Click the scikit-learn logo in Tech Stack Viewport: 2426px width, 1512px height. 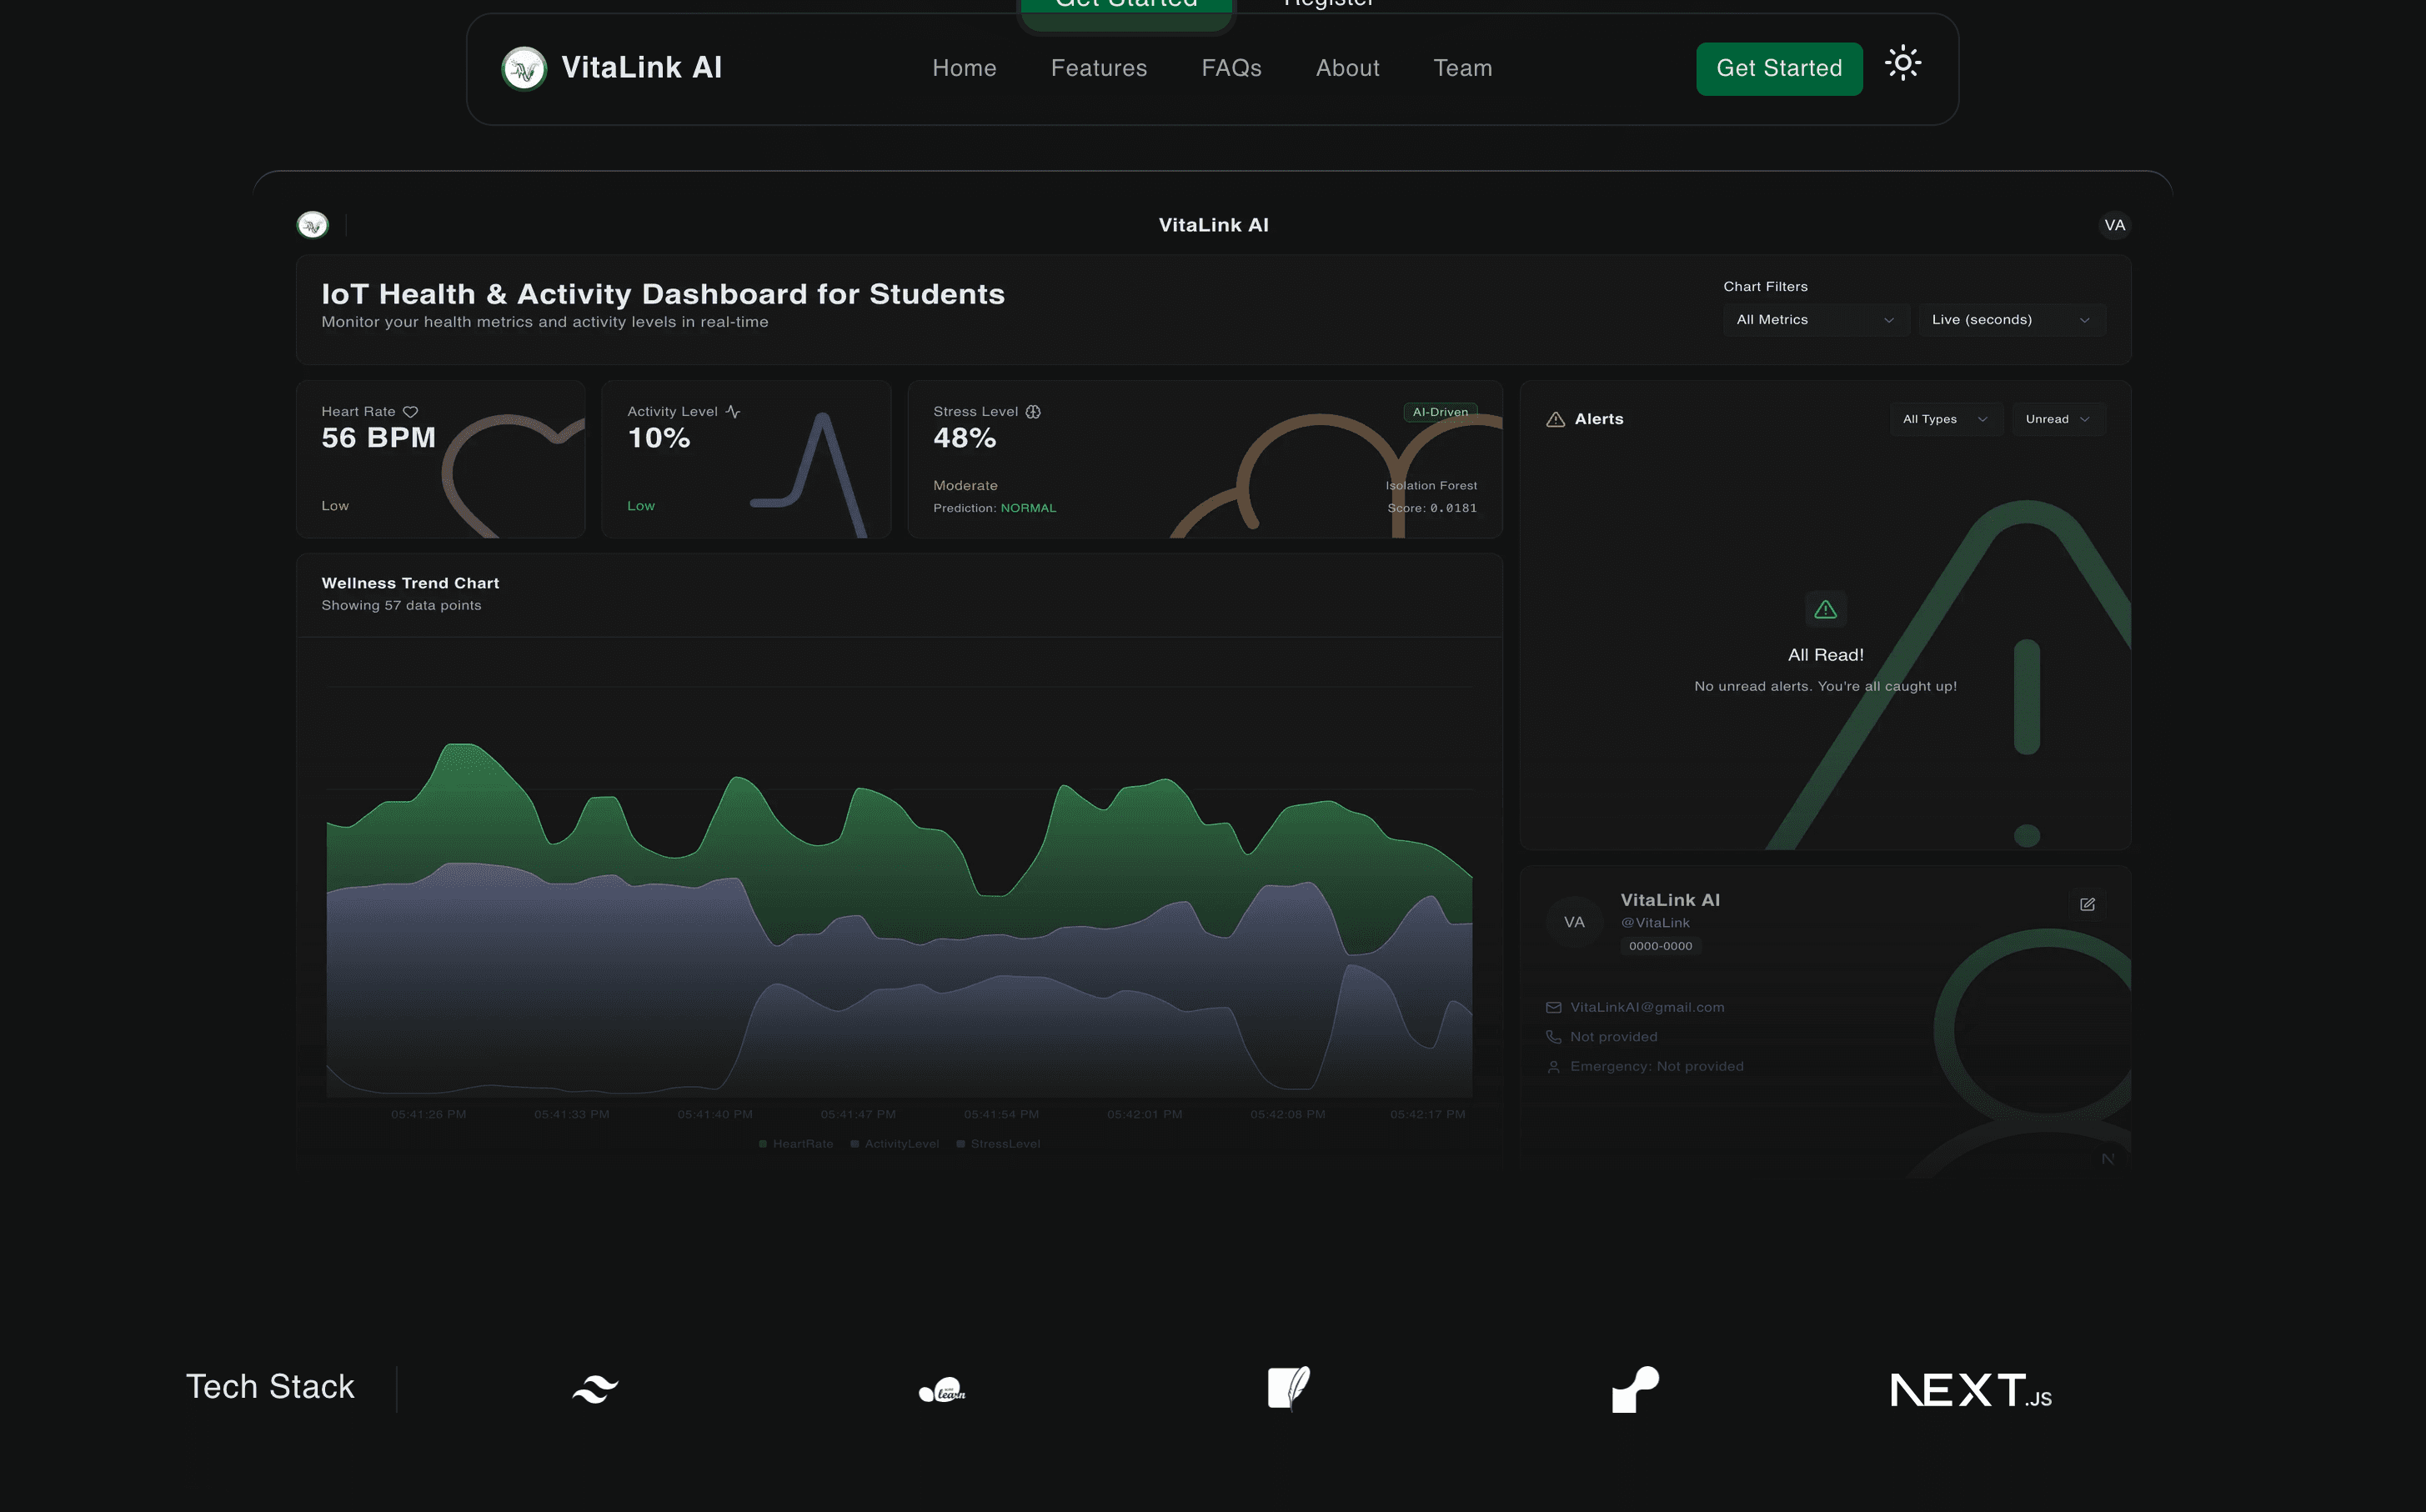click(942, 1390)
